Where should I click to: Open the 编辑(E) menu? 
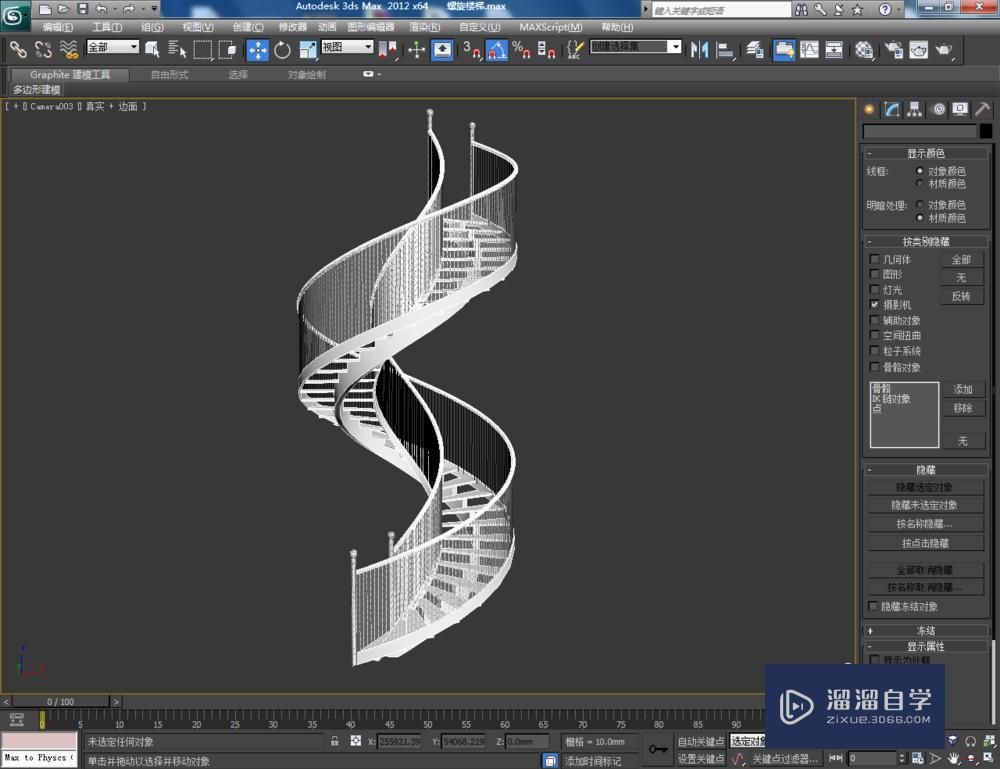click(x=57, y=27)
